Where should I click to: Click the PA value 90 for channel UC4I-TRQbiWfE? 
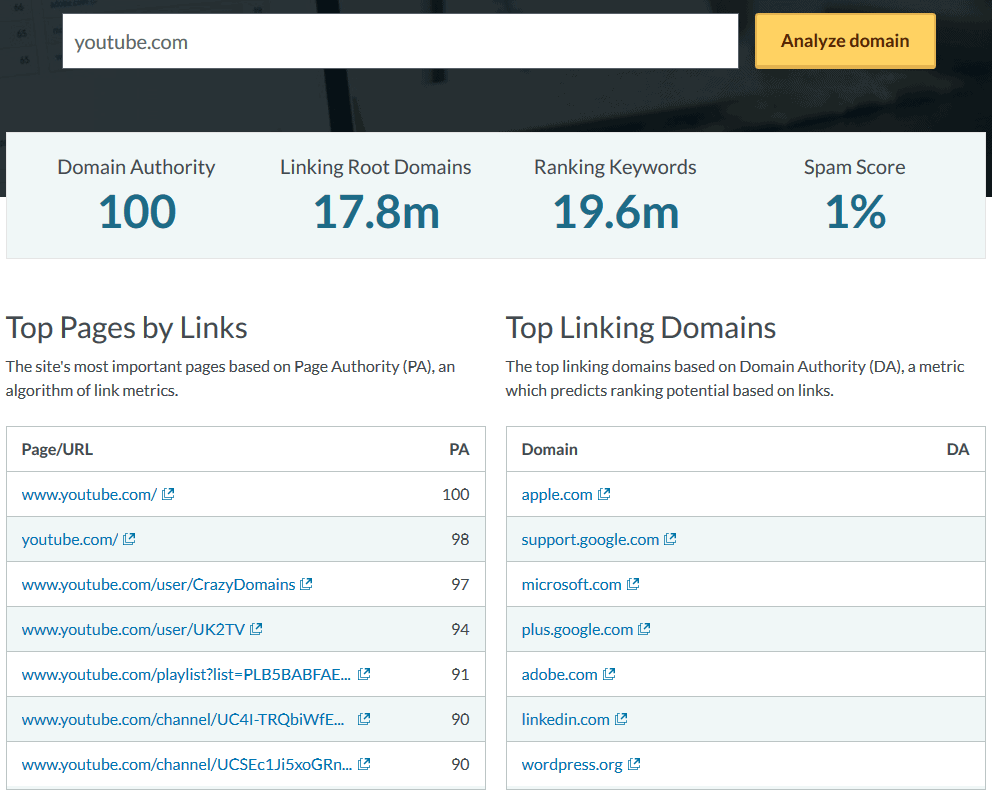(460, 720)
